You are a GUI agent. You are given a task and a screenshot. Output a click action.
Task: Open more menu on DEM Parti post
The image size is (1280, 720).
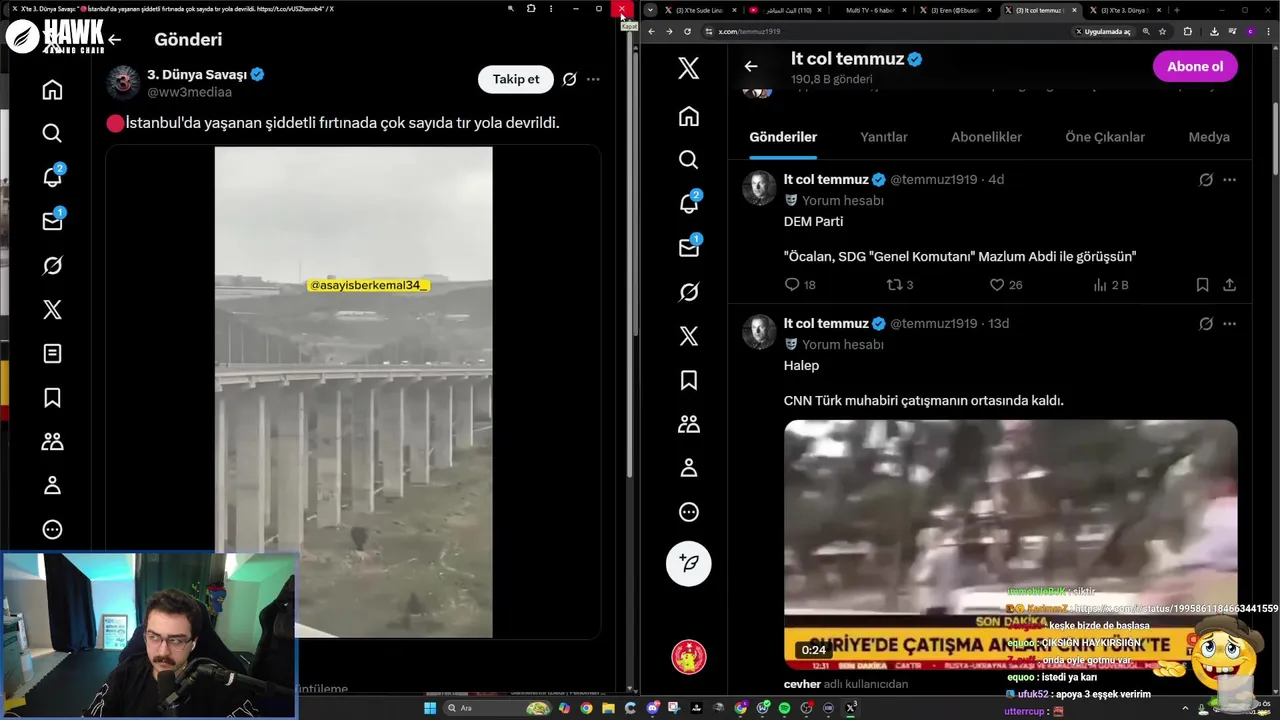pos(1230,180)
